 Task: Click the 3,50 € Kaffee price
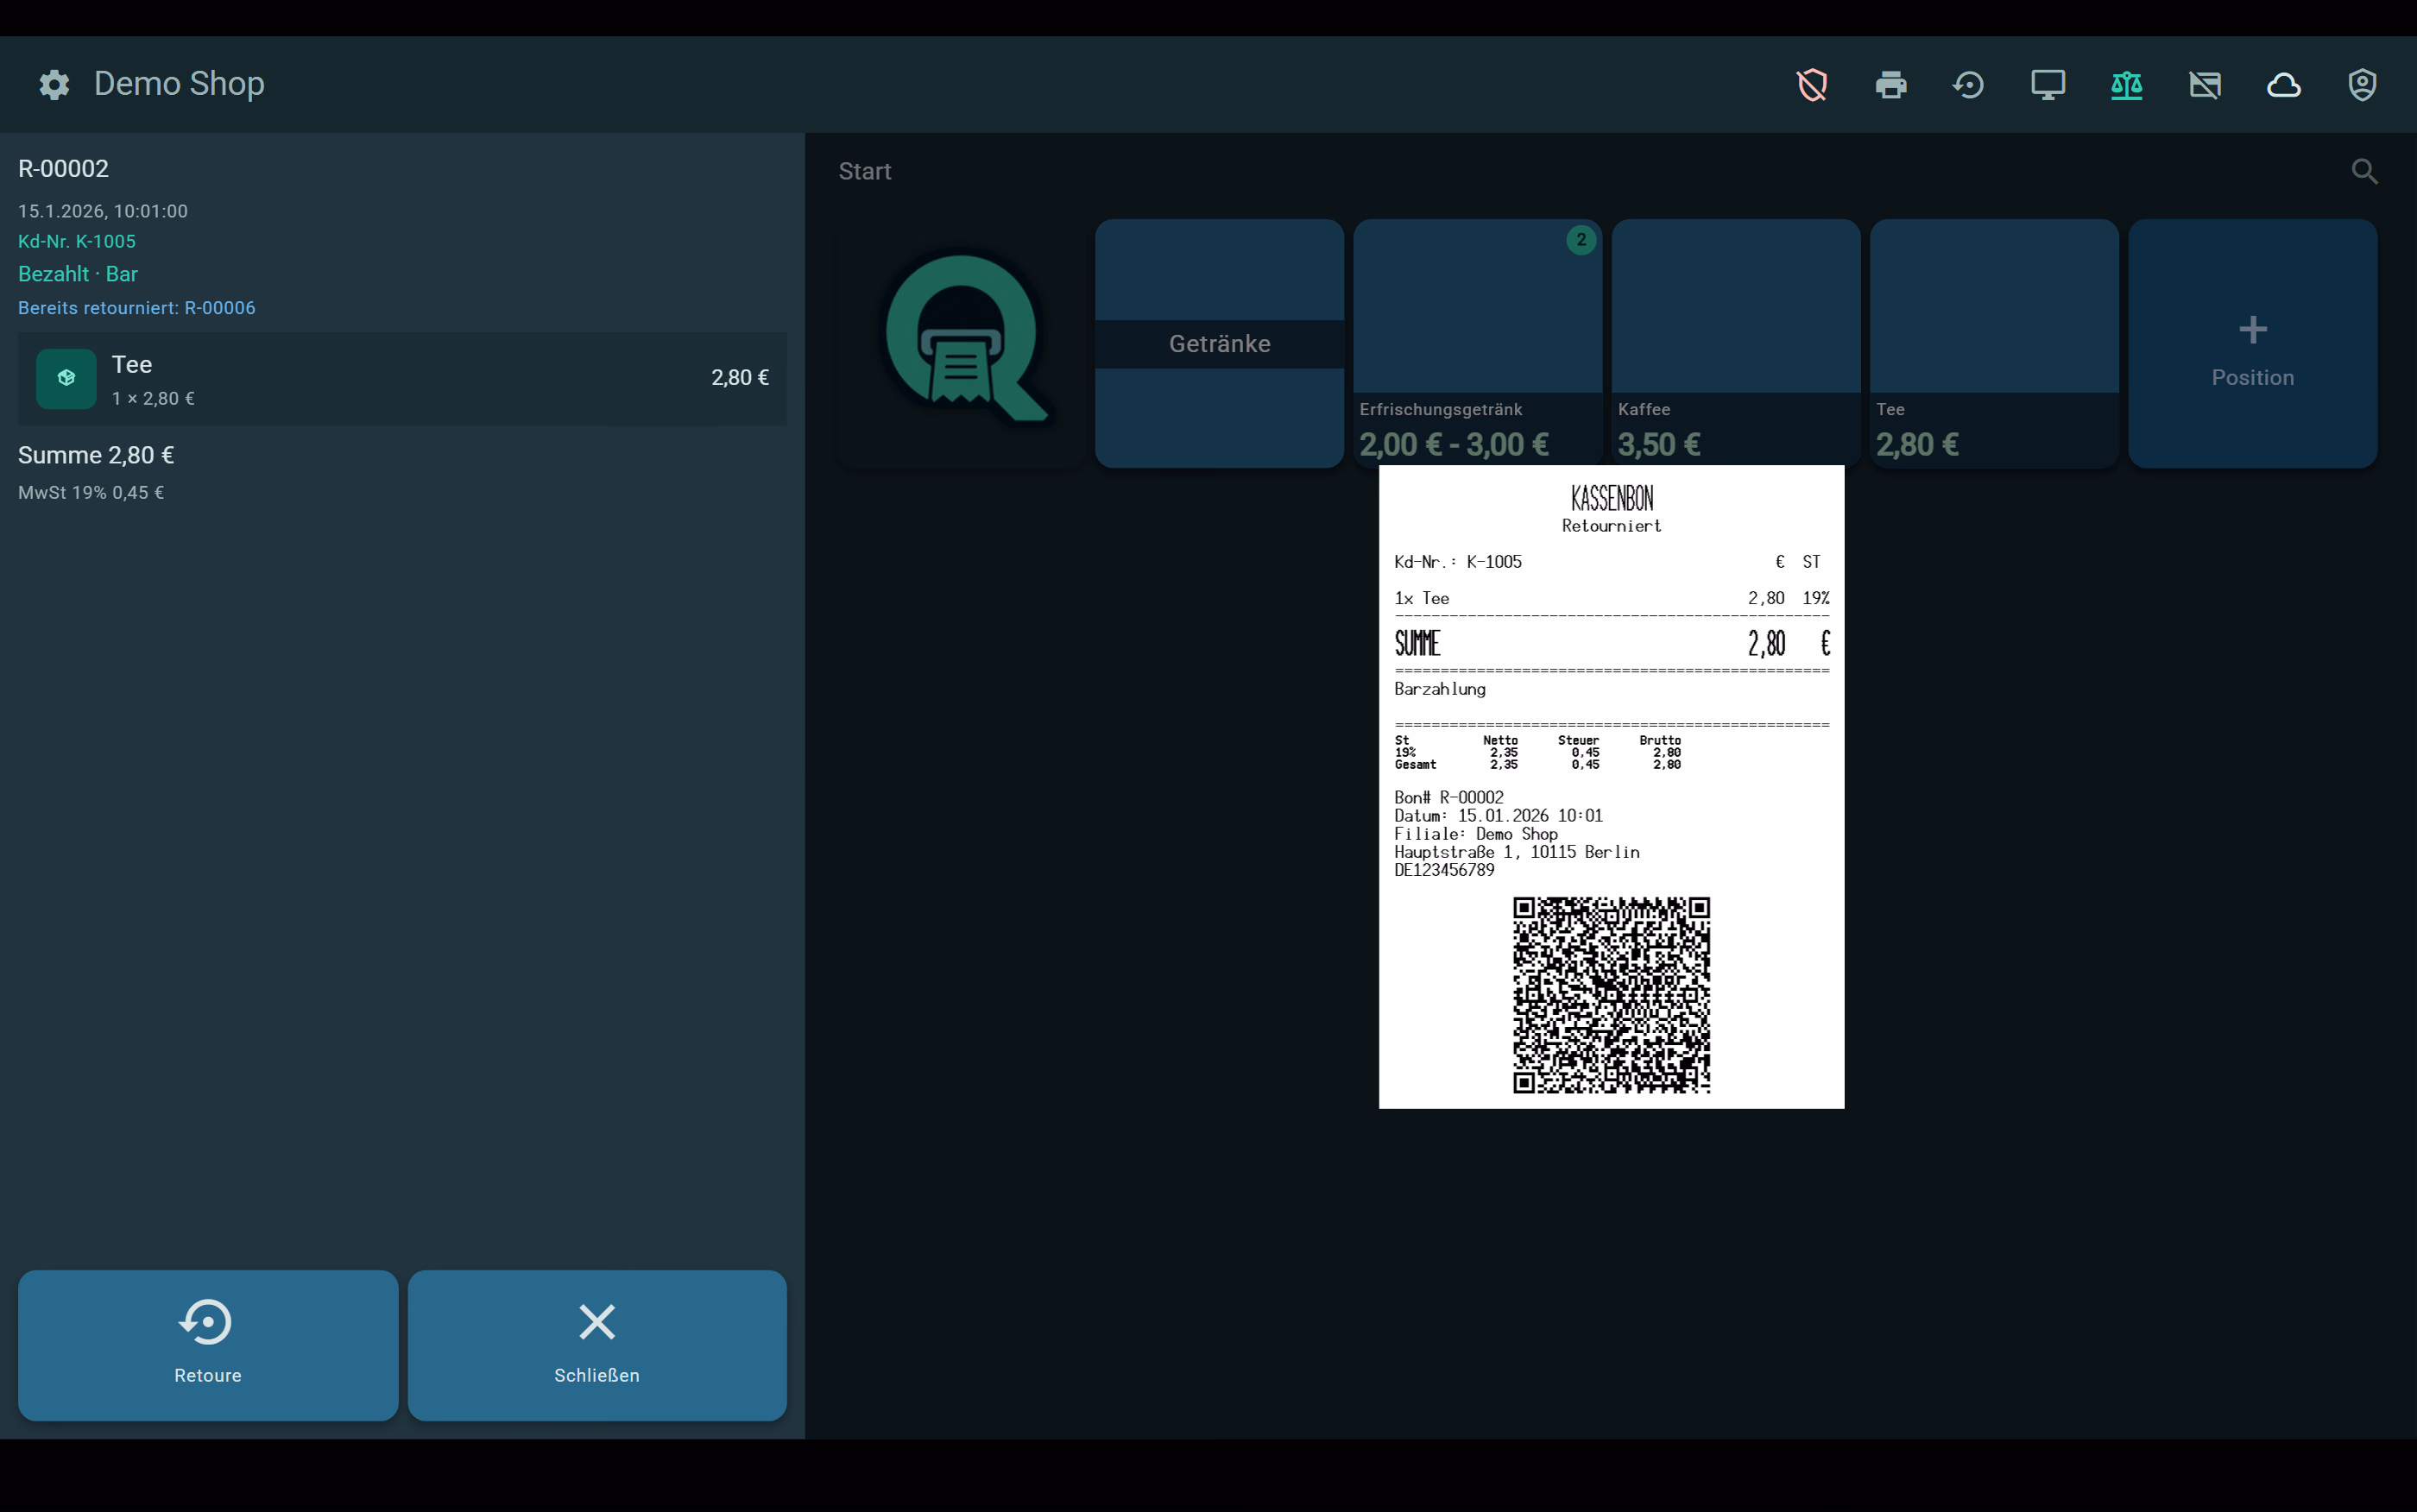point(1659,444)
